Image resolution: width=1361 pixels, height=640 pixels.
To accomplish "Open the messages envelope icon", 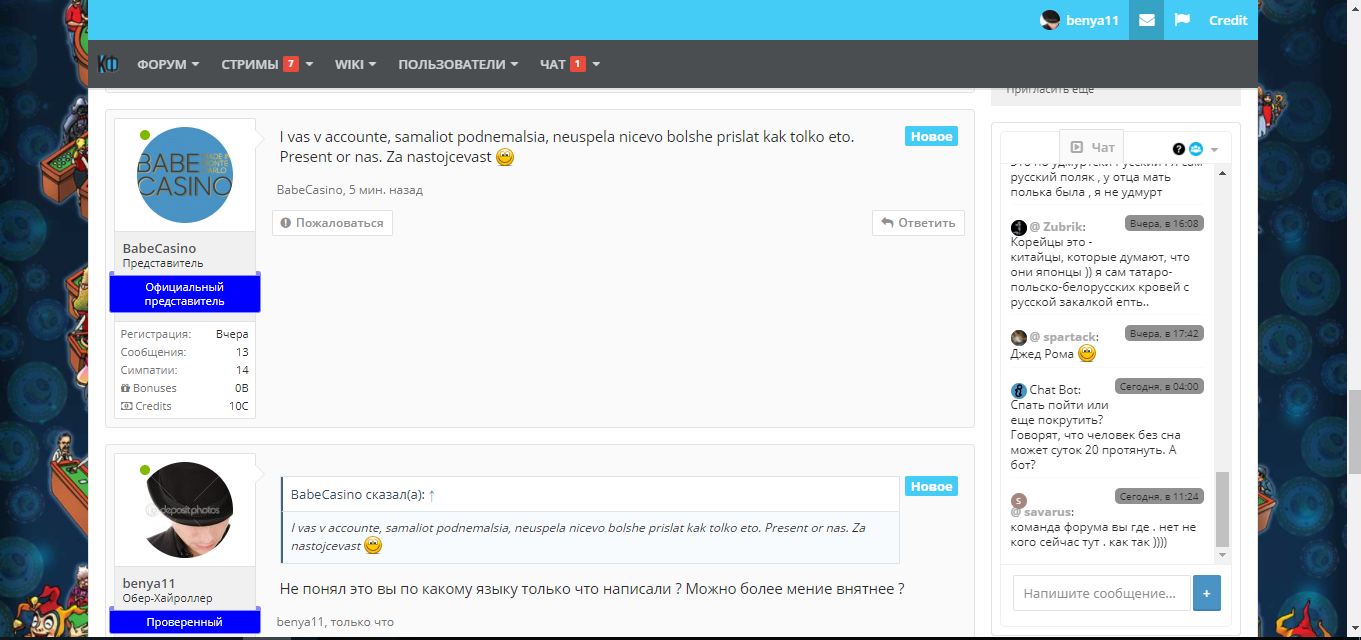I will 1146,20.
